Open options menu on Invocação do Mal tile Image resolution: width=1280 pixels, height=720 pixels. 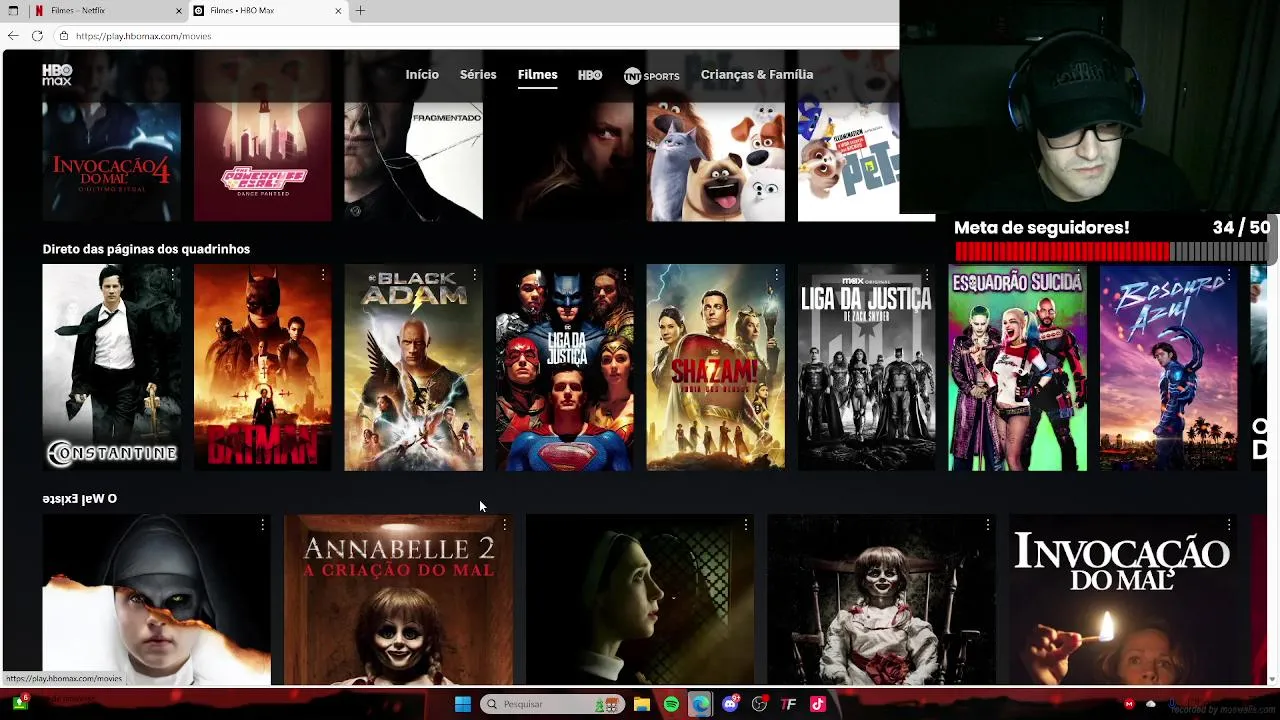click(x=1229, y=525)
